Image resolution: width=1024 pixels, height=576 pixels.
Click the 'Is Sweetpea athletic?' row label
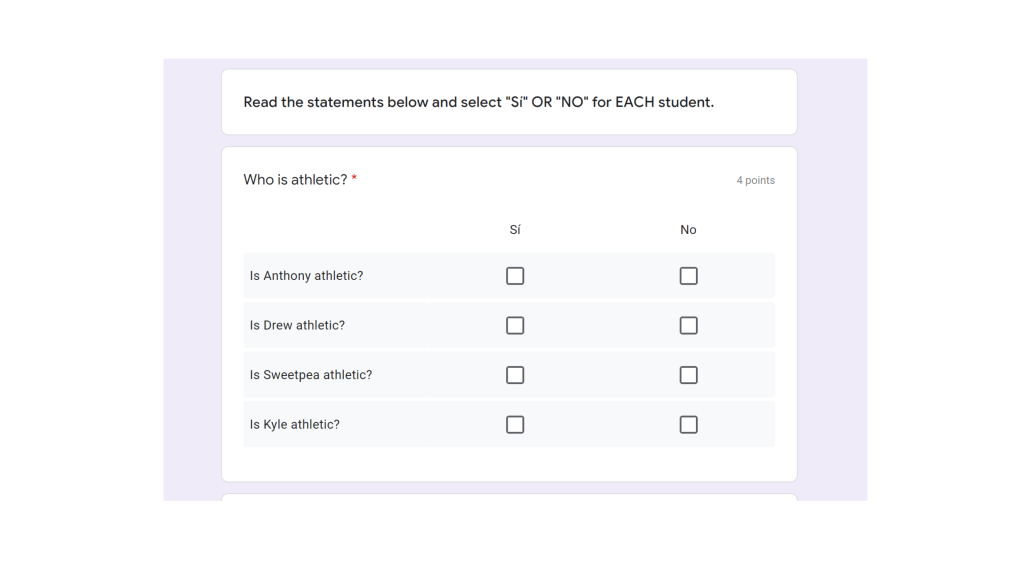click(310, 375)
